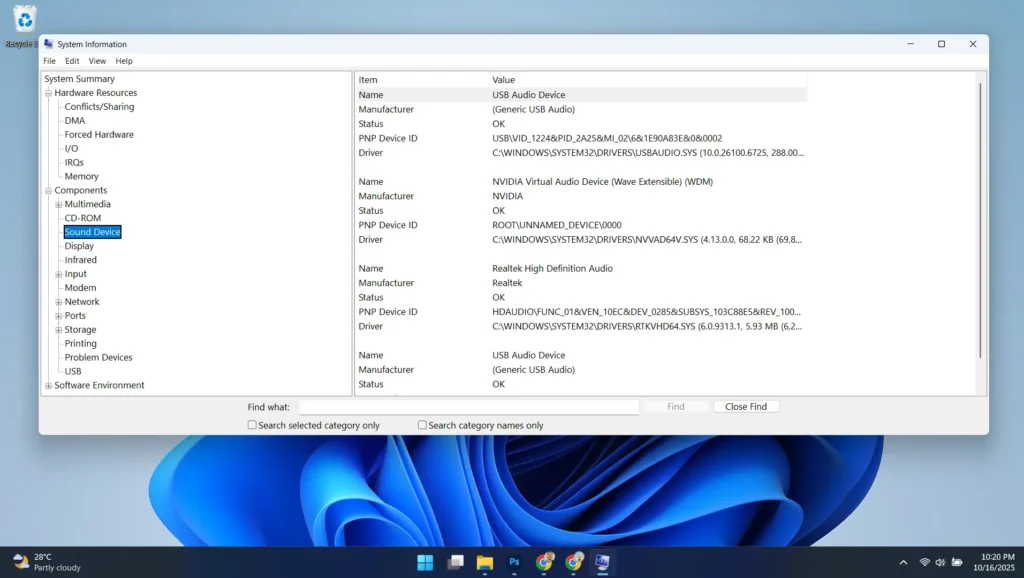Expand the Software Environment node
1024x578 pixels.
pyautogui.click(x=48, y=386)
